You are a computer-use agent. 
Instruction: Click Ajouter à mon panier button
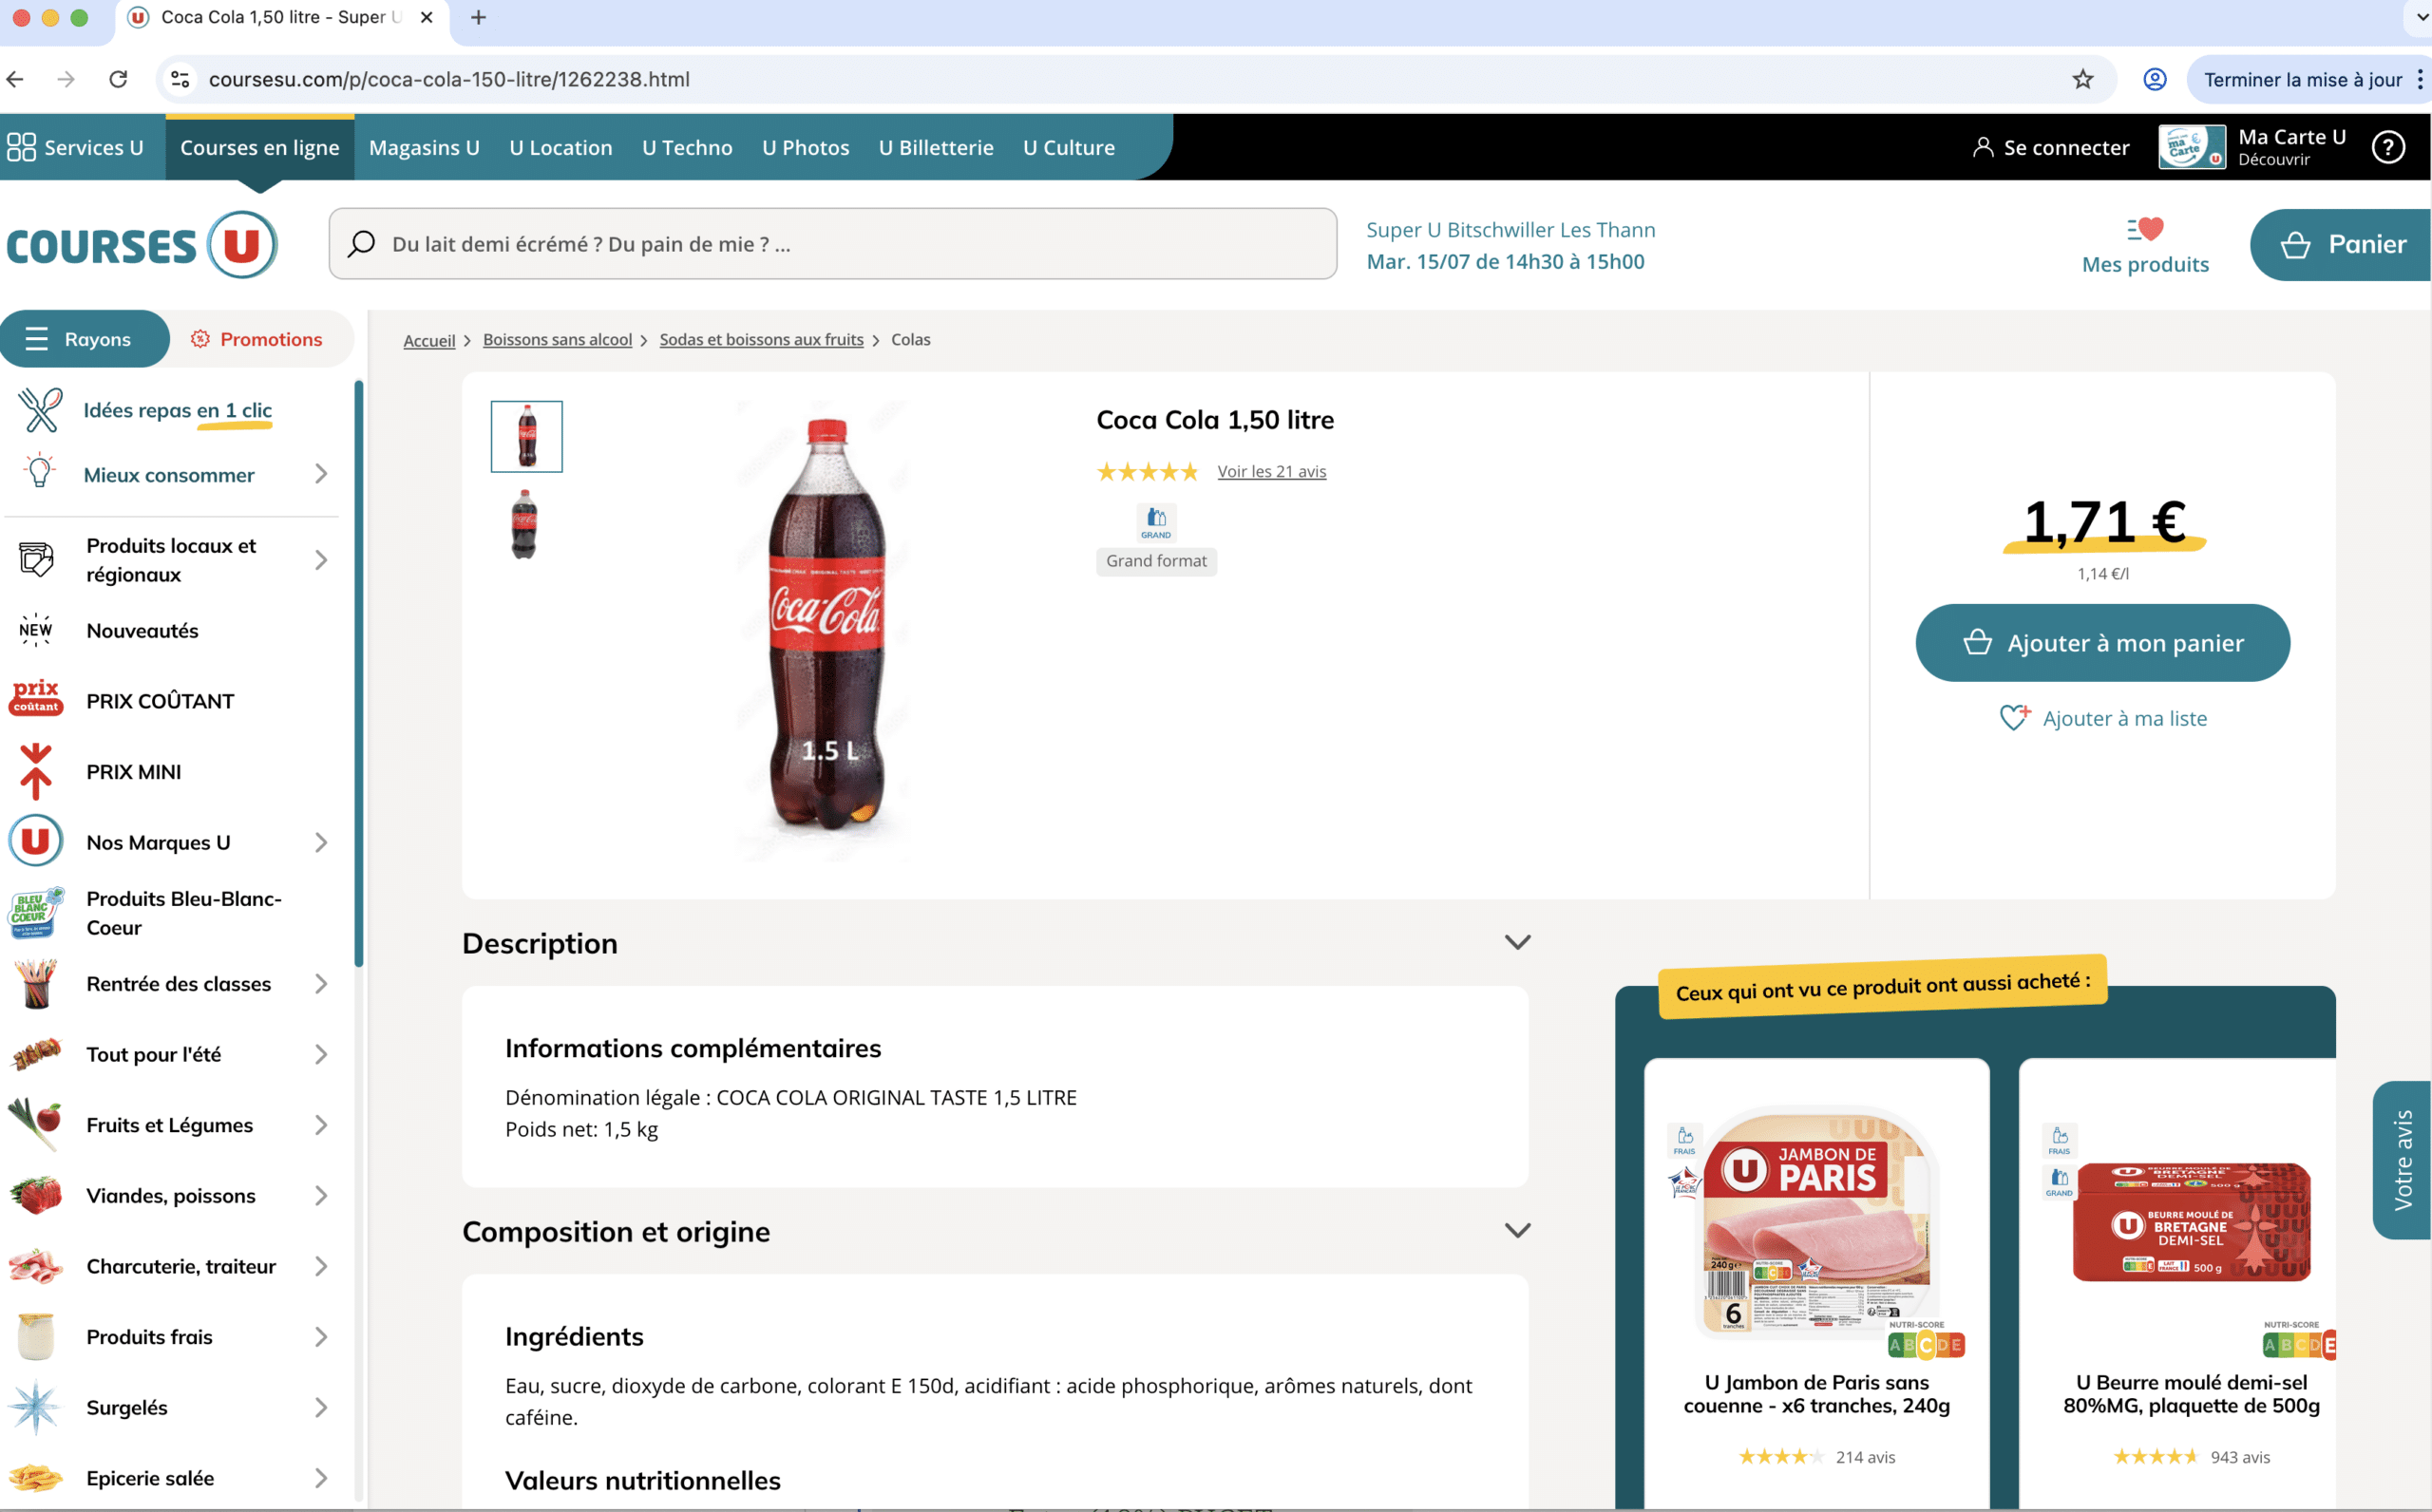[2102, 643]
